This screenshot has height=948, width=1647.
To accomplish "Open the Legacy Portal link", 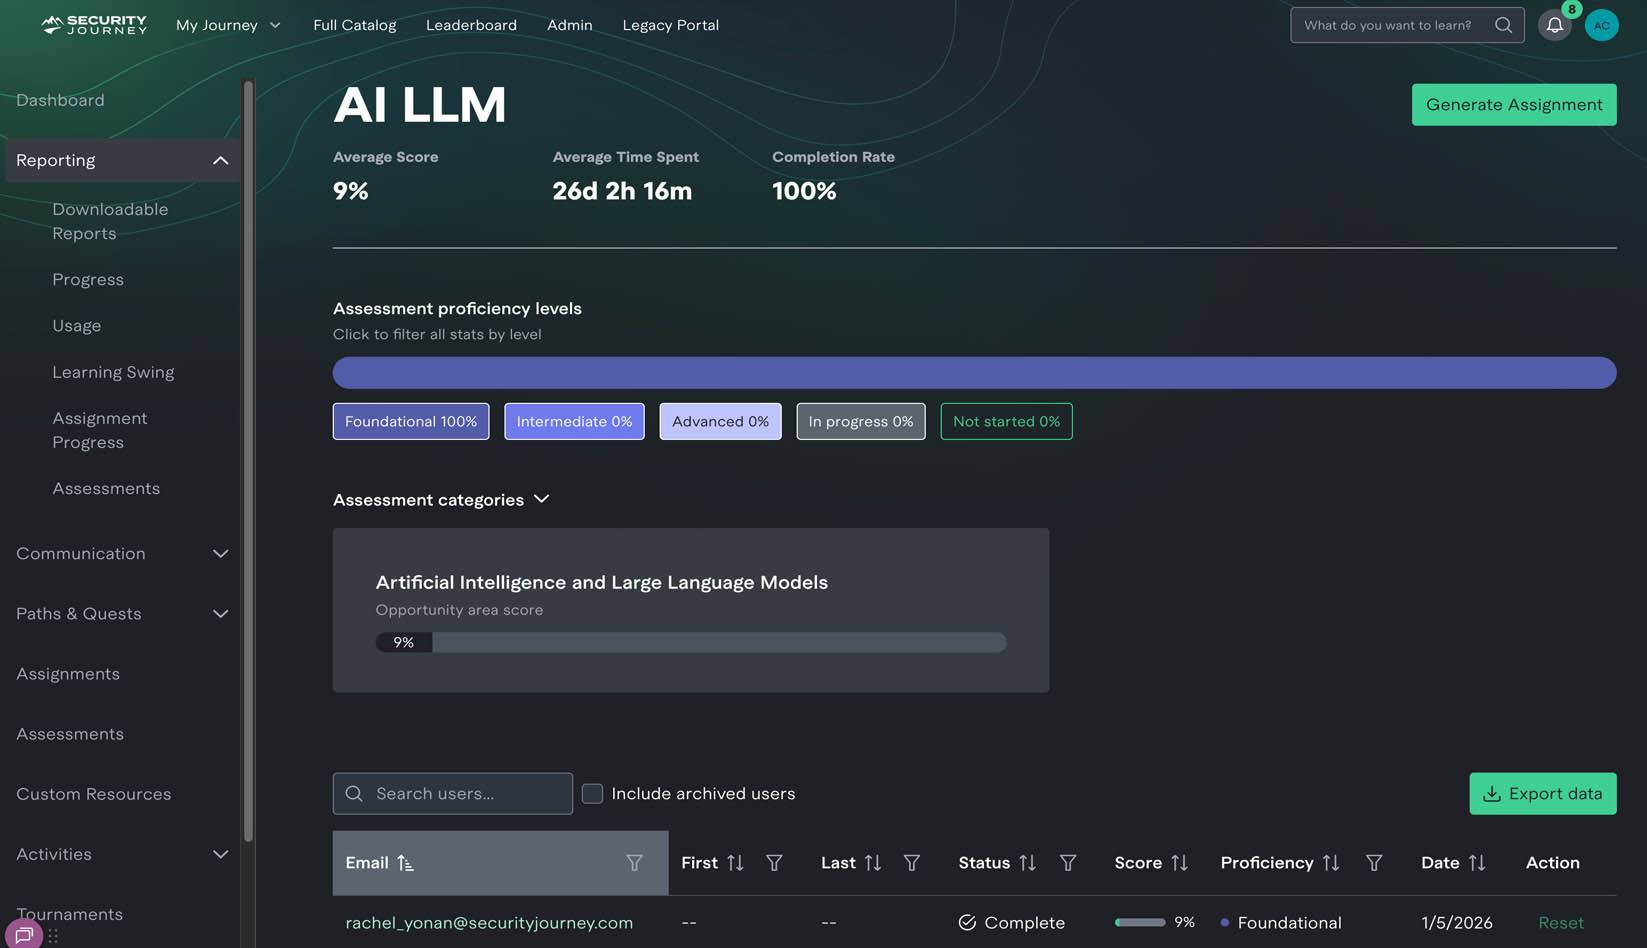I will 670,25.
